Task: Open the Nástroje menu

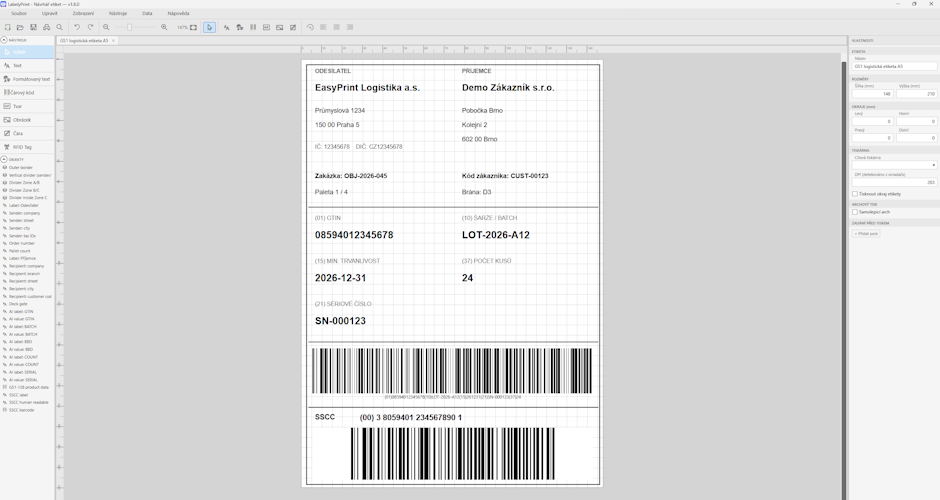Action: 118,13
